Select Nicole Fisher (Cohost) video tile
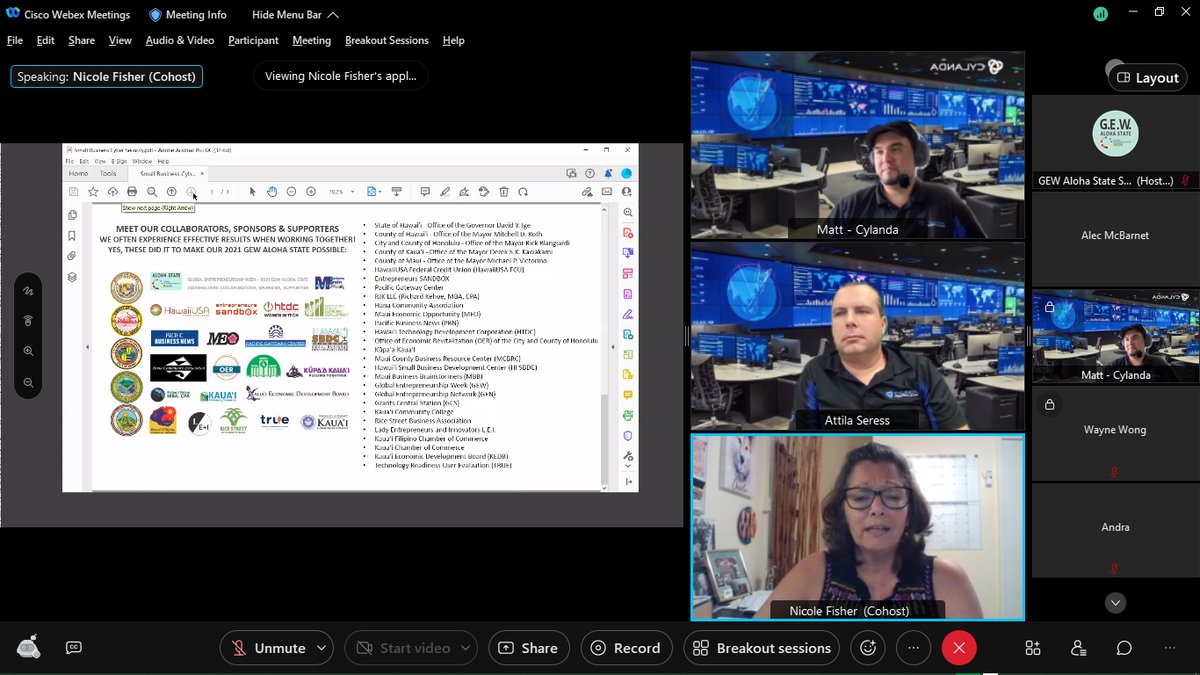 click(857, 527)
